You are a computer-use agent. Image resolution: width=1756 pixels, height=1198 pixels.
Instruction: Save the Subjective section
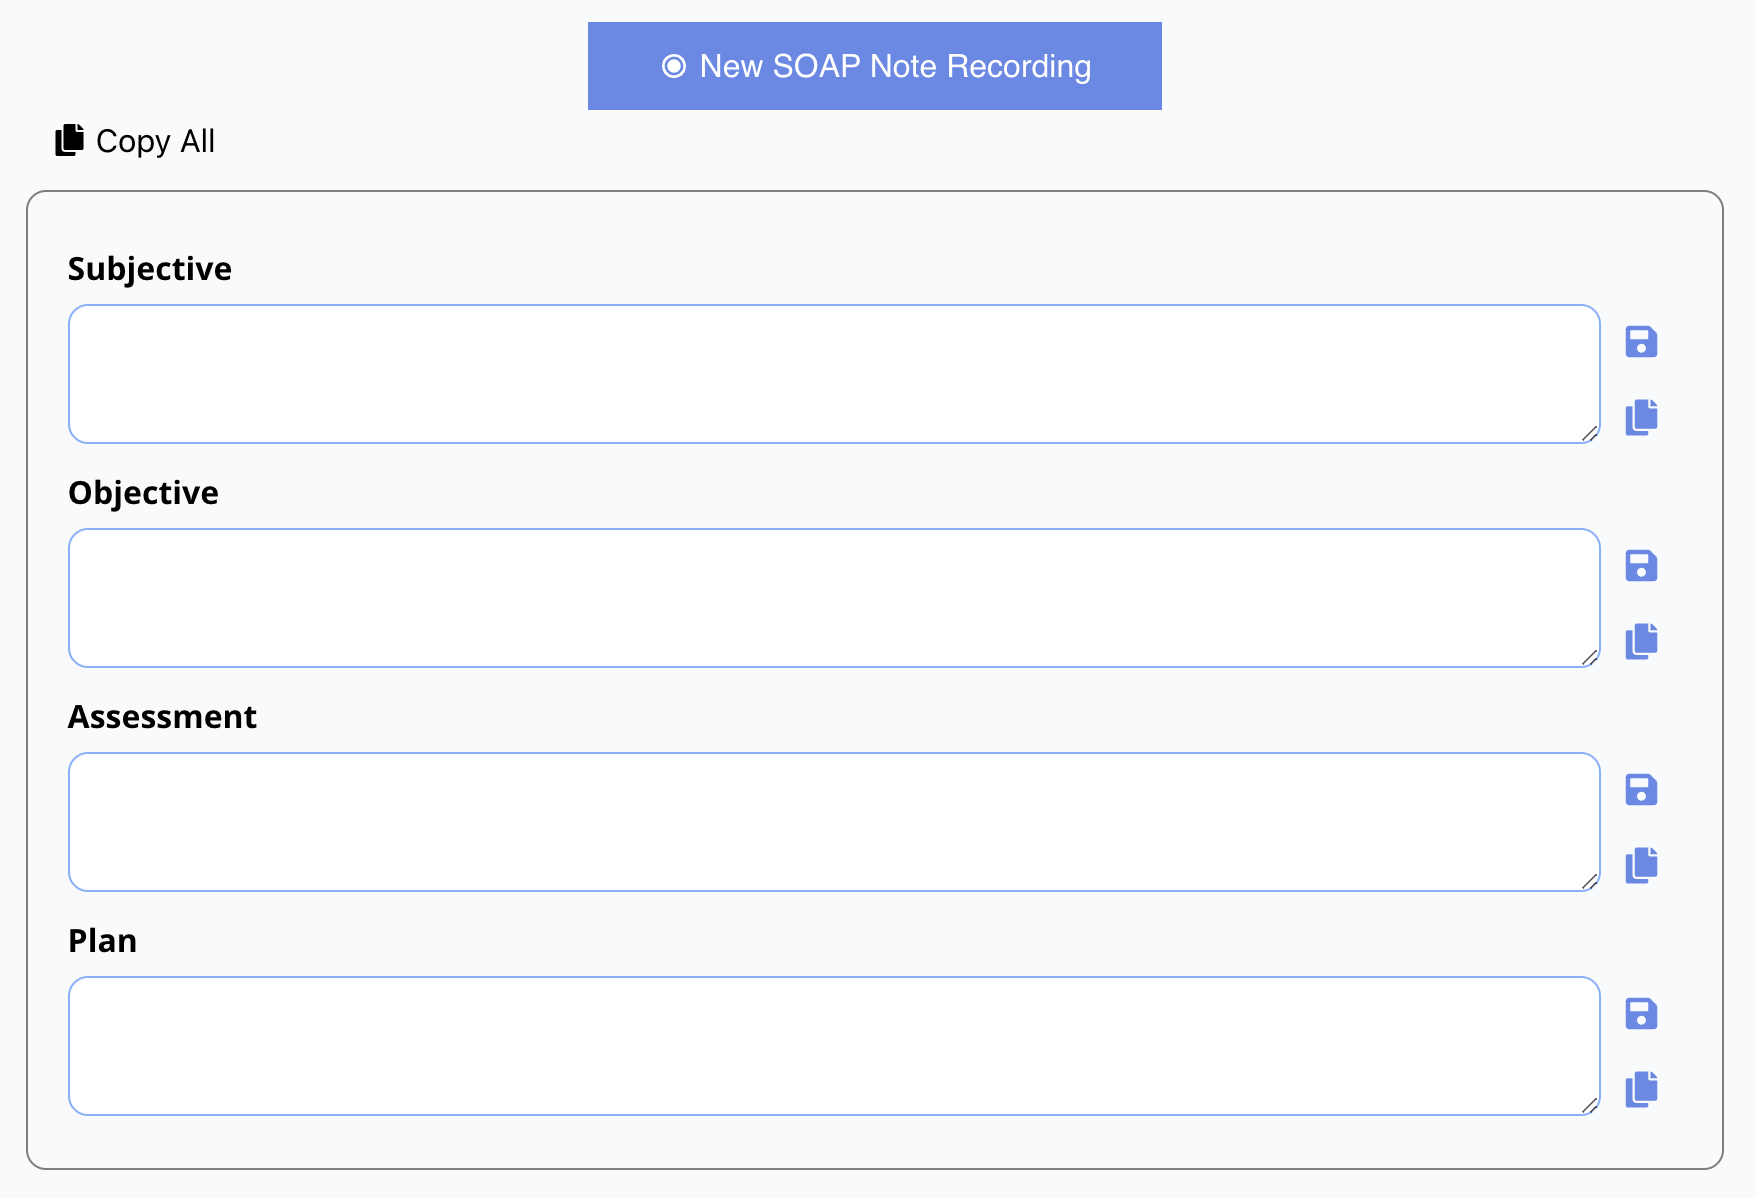tap(1641, 342)
